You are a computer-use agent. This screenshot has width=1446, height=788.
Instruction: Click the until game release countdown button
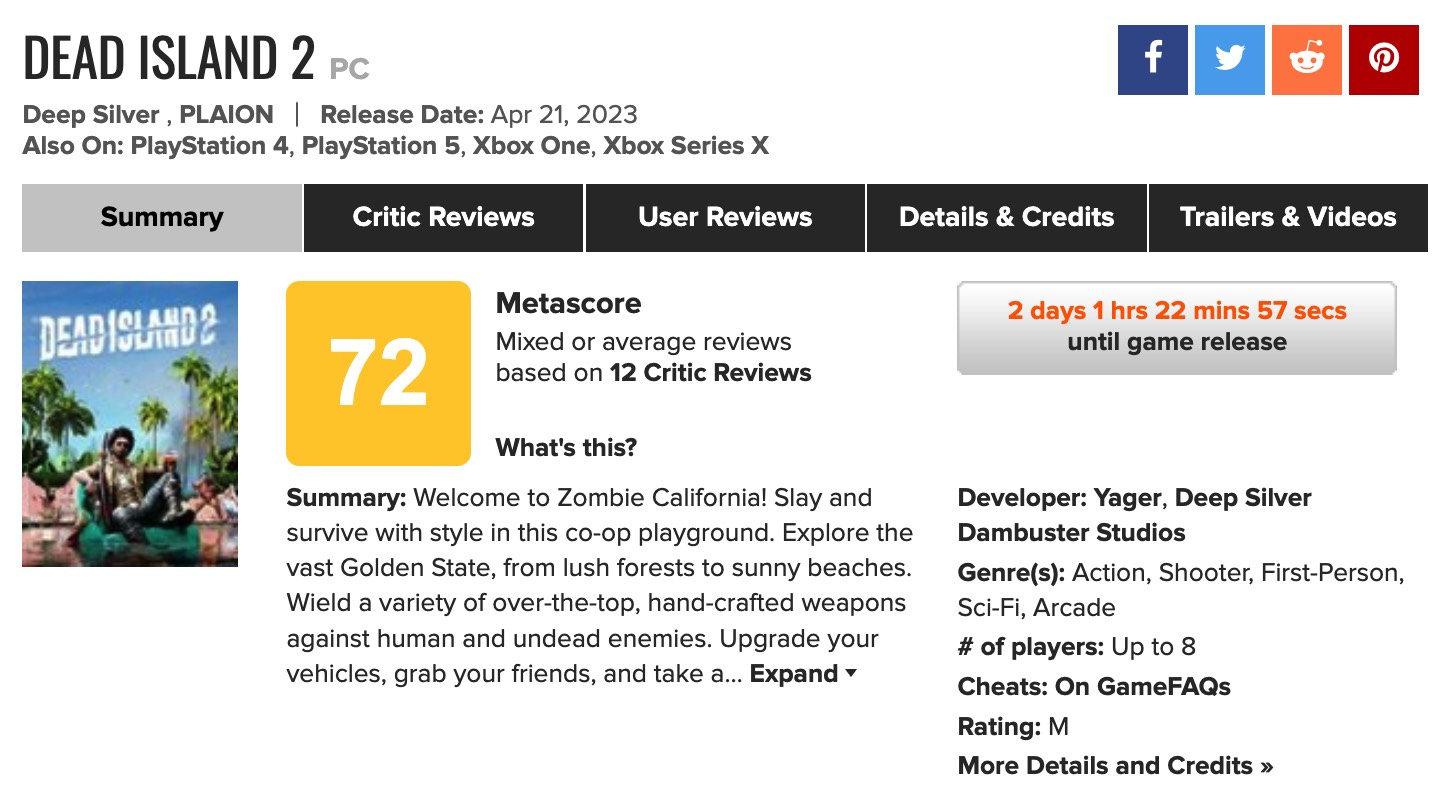click(x=1176, y=328)
